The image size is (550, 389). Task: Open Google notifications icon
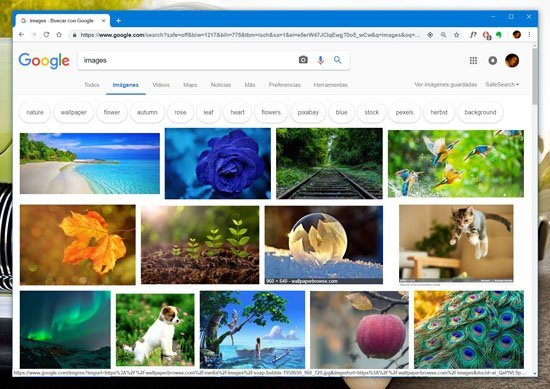[x=492, y=60]
